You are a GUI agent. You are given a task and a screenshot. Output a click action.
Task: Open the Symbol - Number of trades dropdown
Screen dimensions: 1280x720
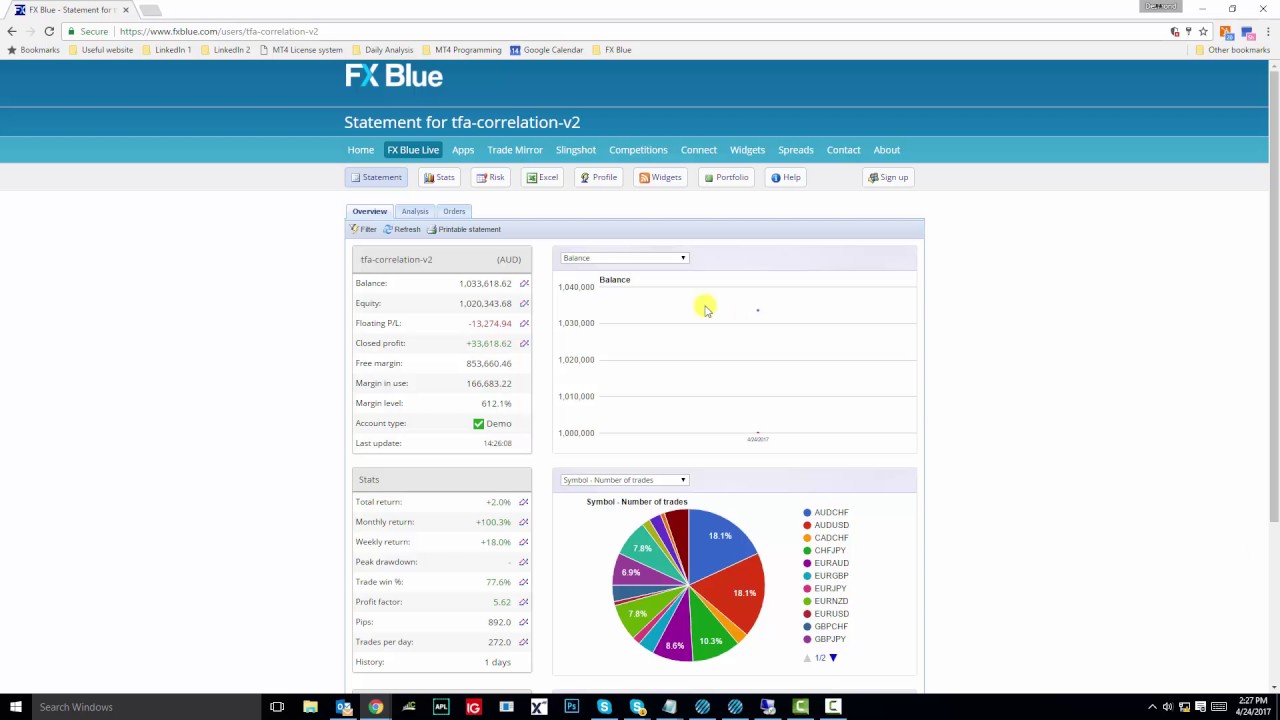(624, 480)
